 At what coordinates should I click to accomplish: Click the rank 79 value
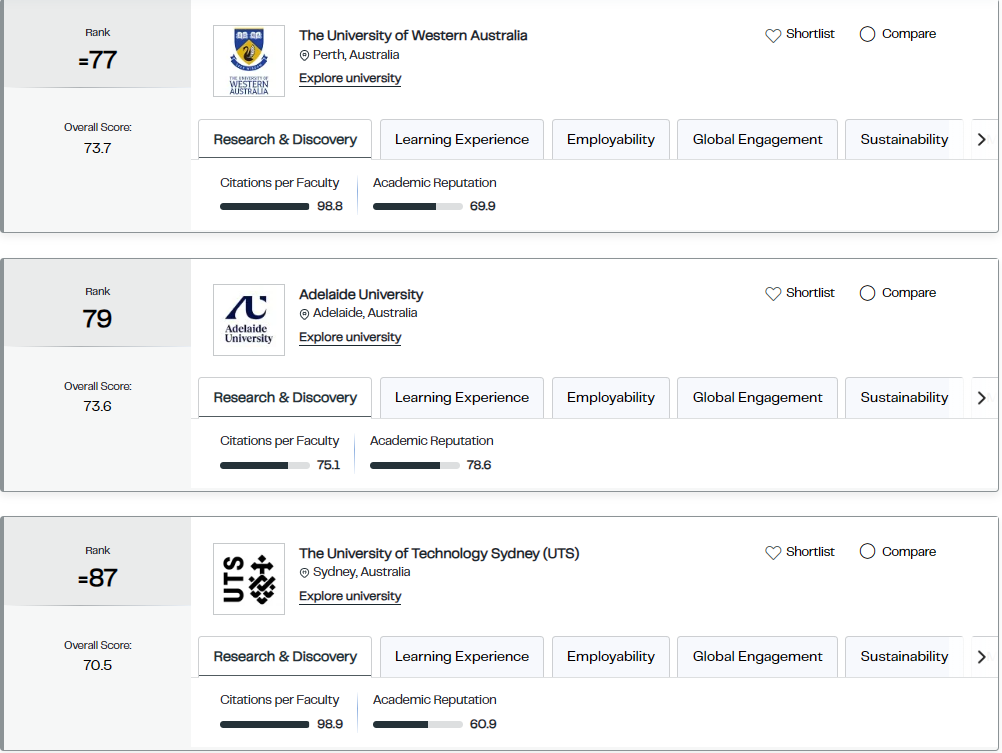97,318
